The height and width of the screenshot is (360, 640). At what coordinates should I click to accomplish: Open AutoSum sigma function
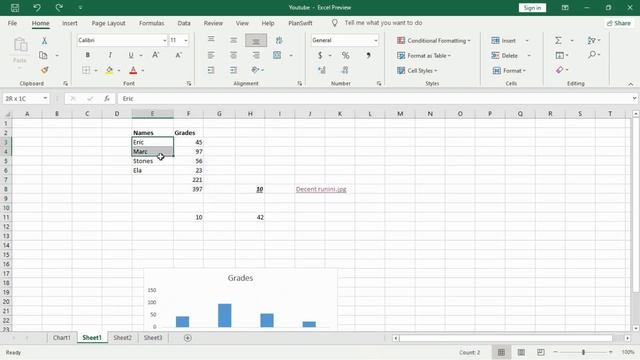coord(558,40)
